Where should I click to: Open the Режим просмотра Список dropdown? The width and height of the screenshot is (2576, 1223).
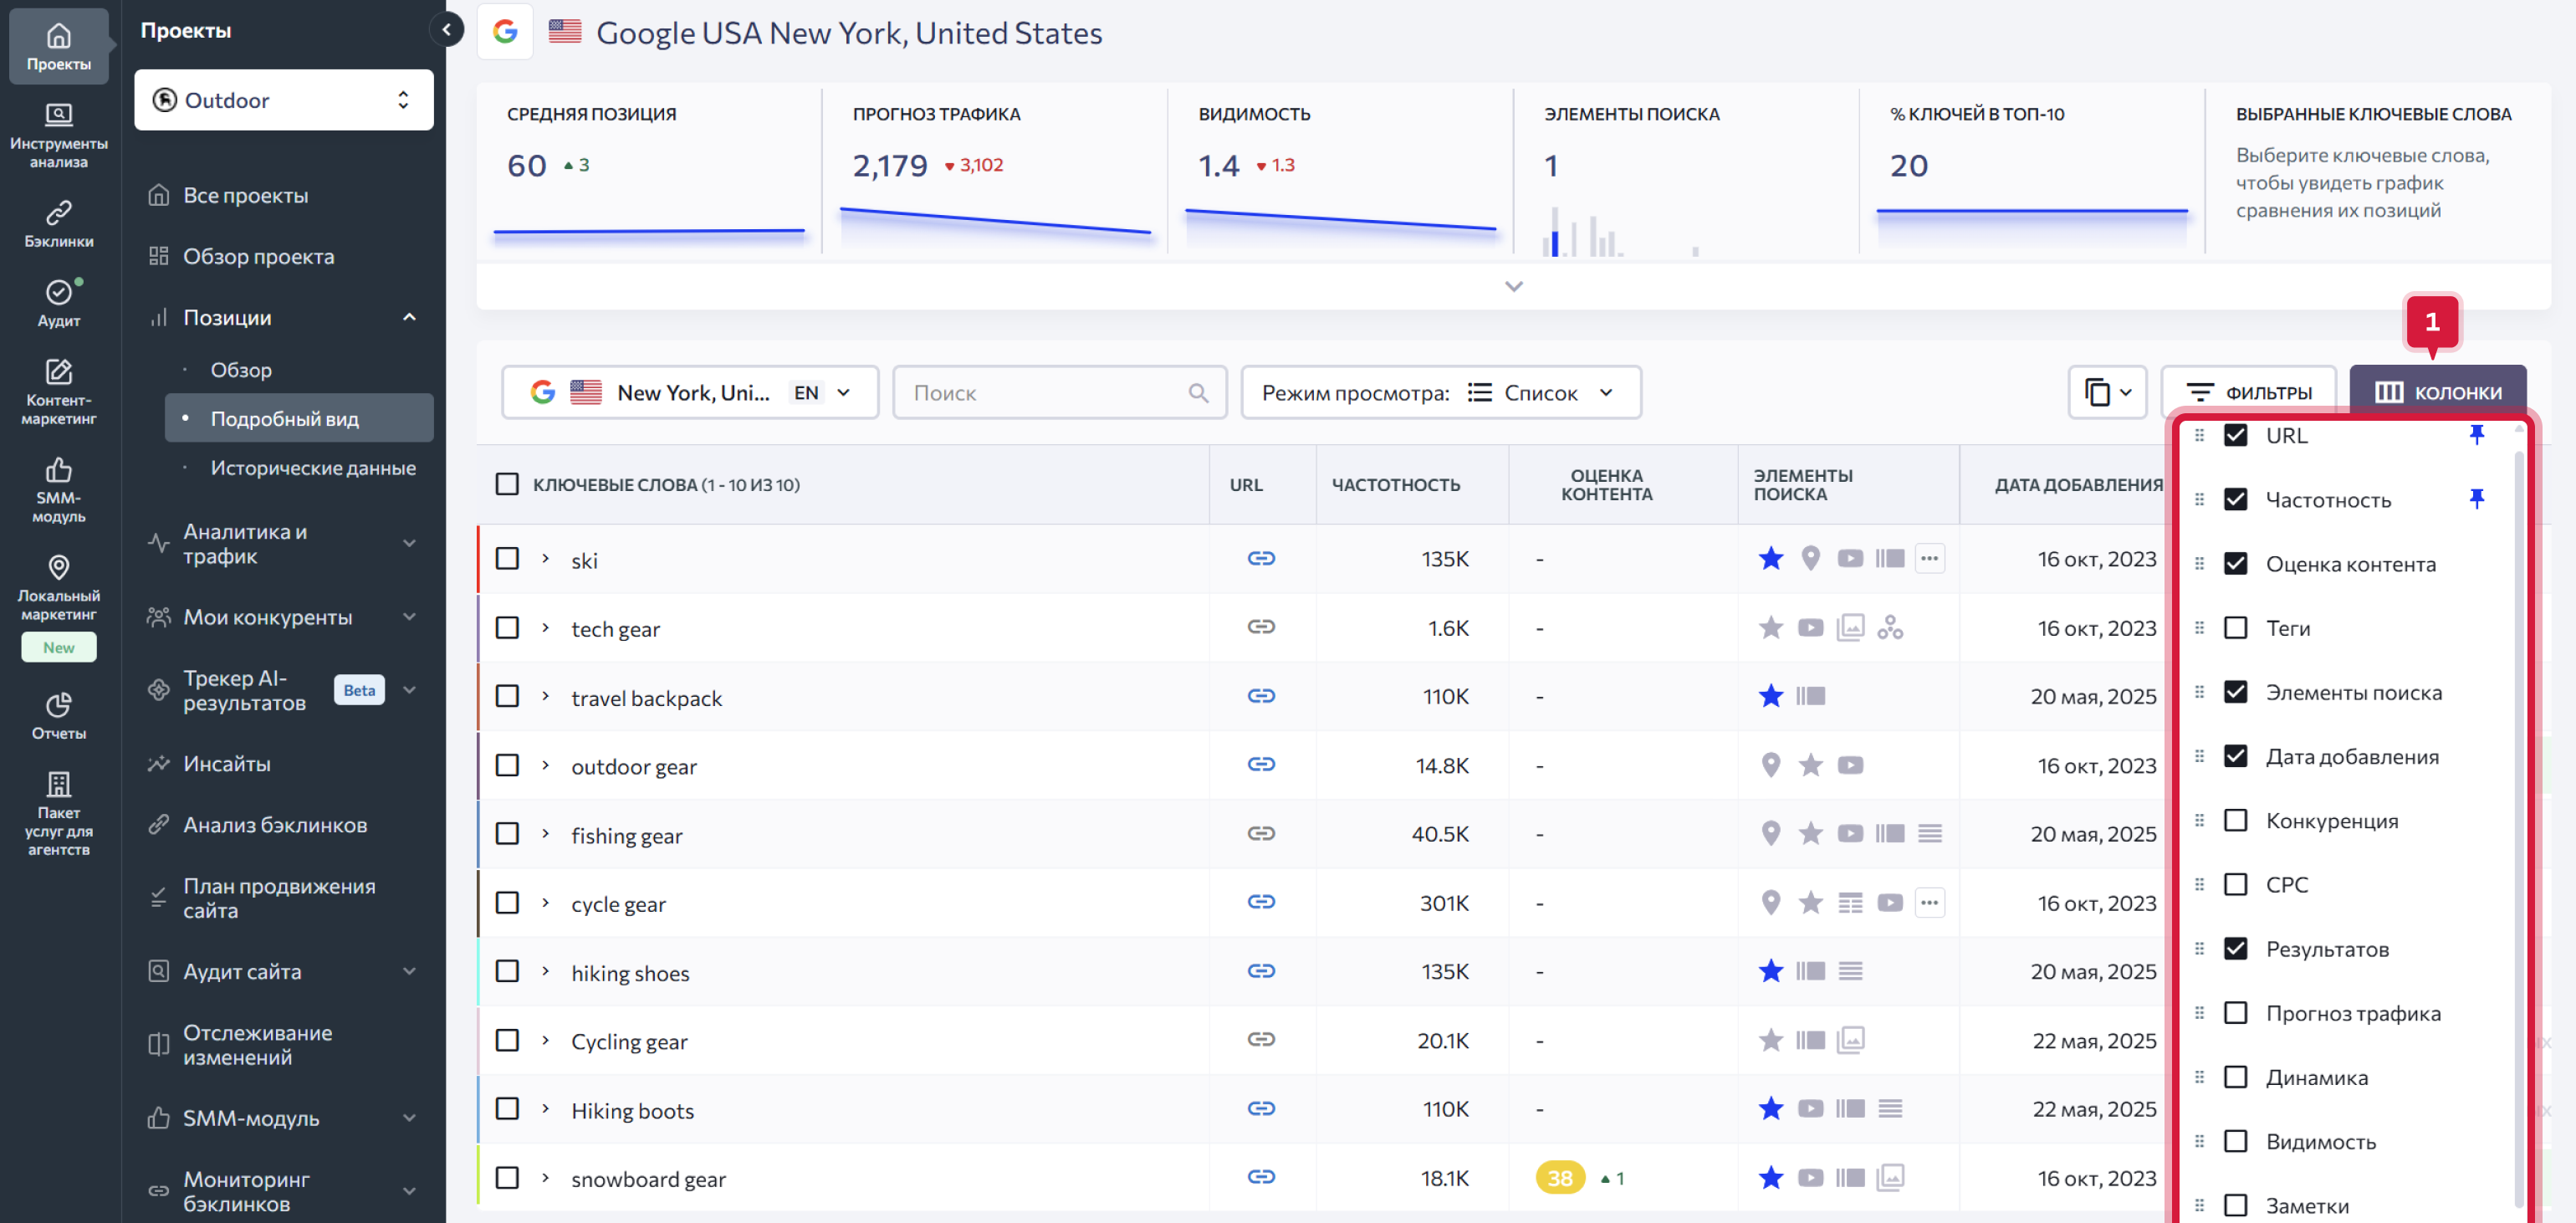[x=1440, y=392]
